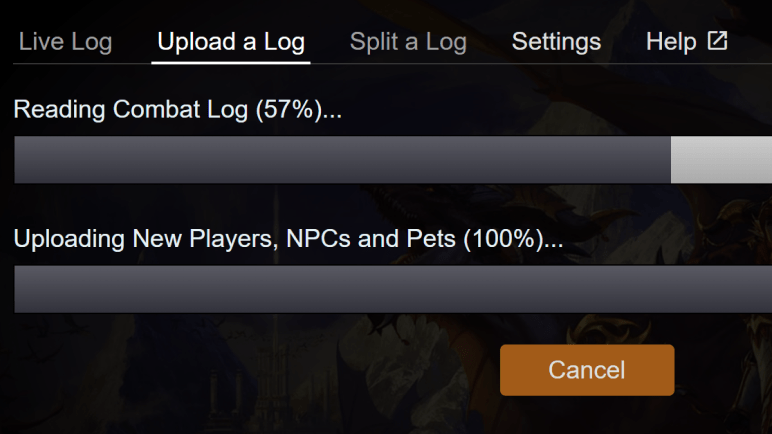Click the dark filled part of the reading bar
This screenshot has height=434, width=772.
click(340, 160)
